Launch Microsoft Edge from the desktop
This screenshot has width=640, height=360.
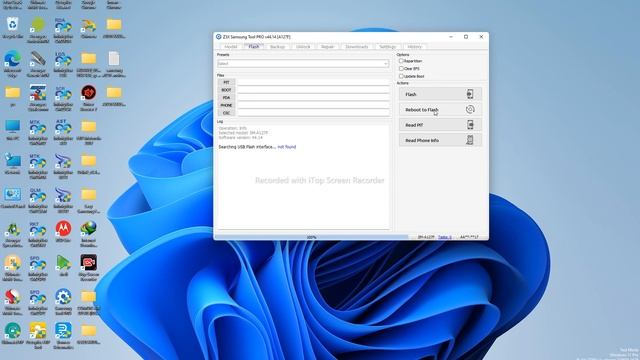tap(13, 60)
